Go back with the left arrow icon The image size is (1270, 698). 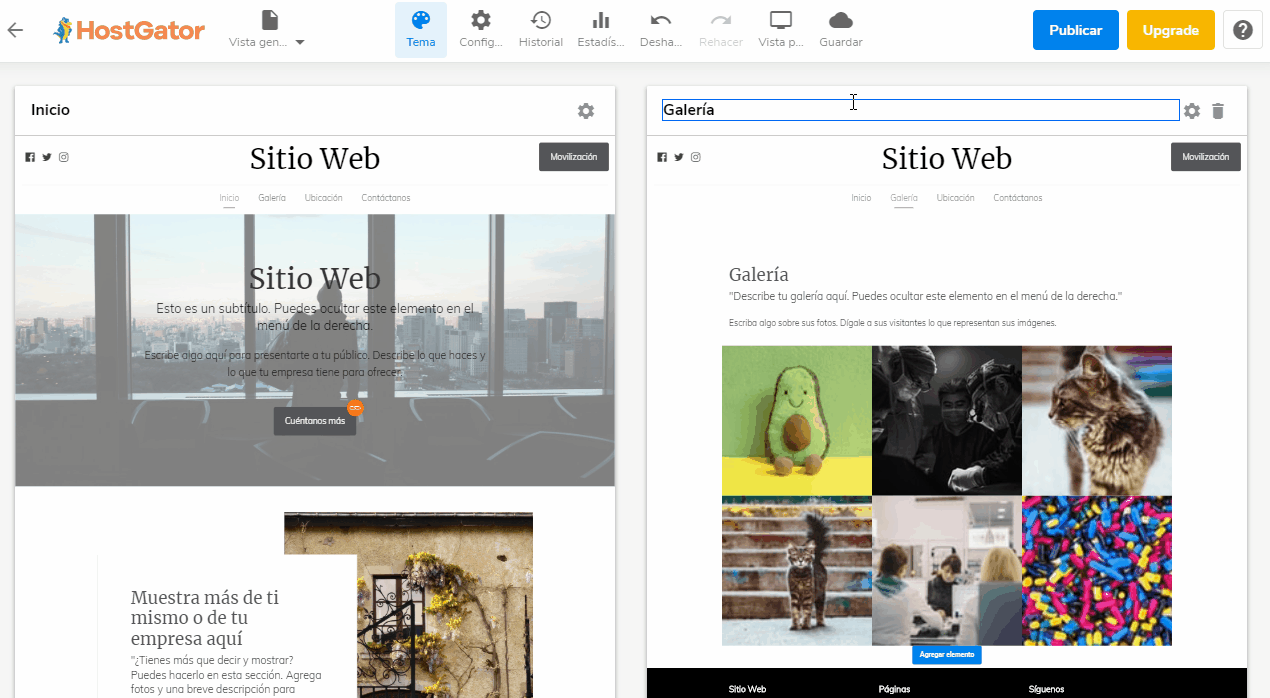coord(15,30)
